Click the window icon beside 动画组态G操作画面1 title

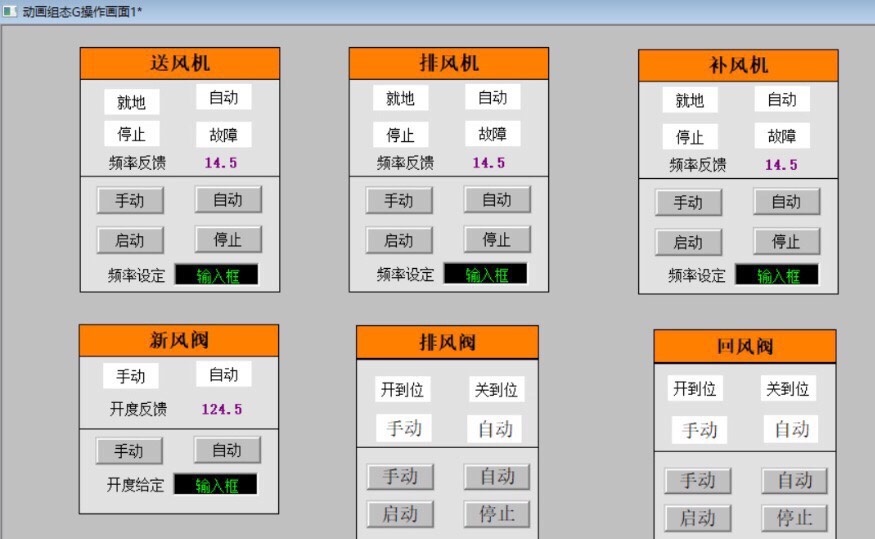point(9,11)
